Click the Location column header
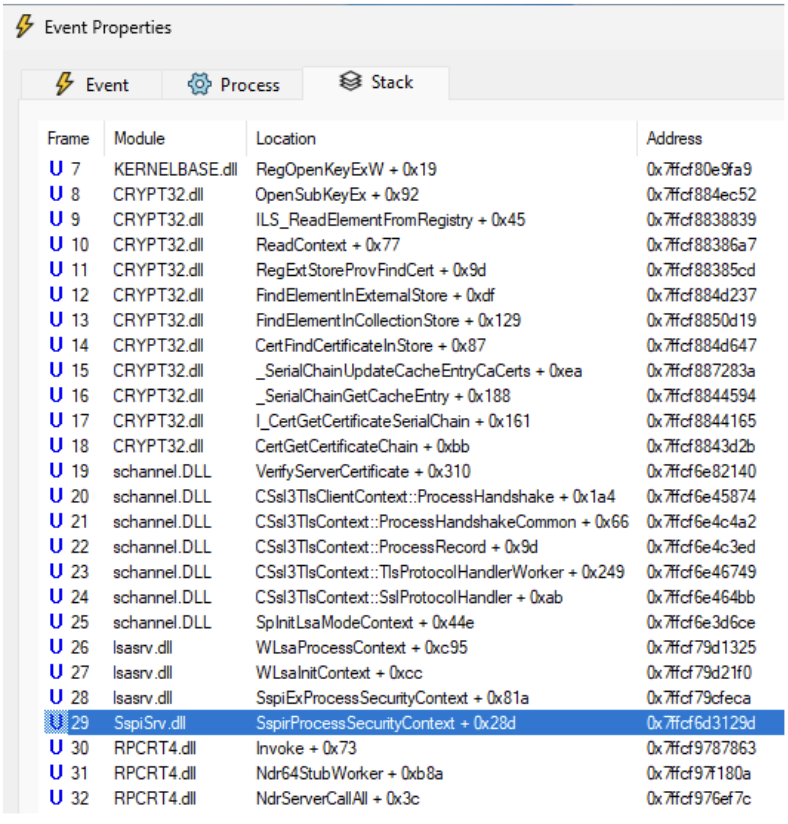788x824 pixels. 286,139
